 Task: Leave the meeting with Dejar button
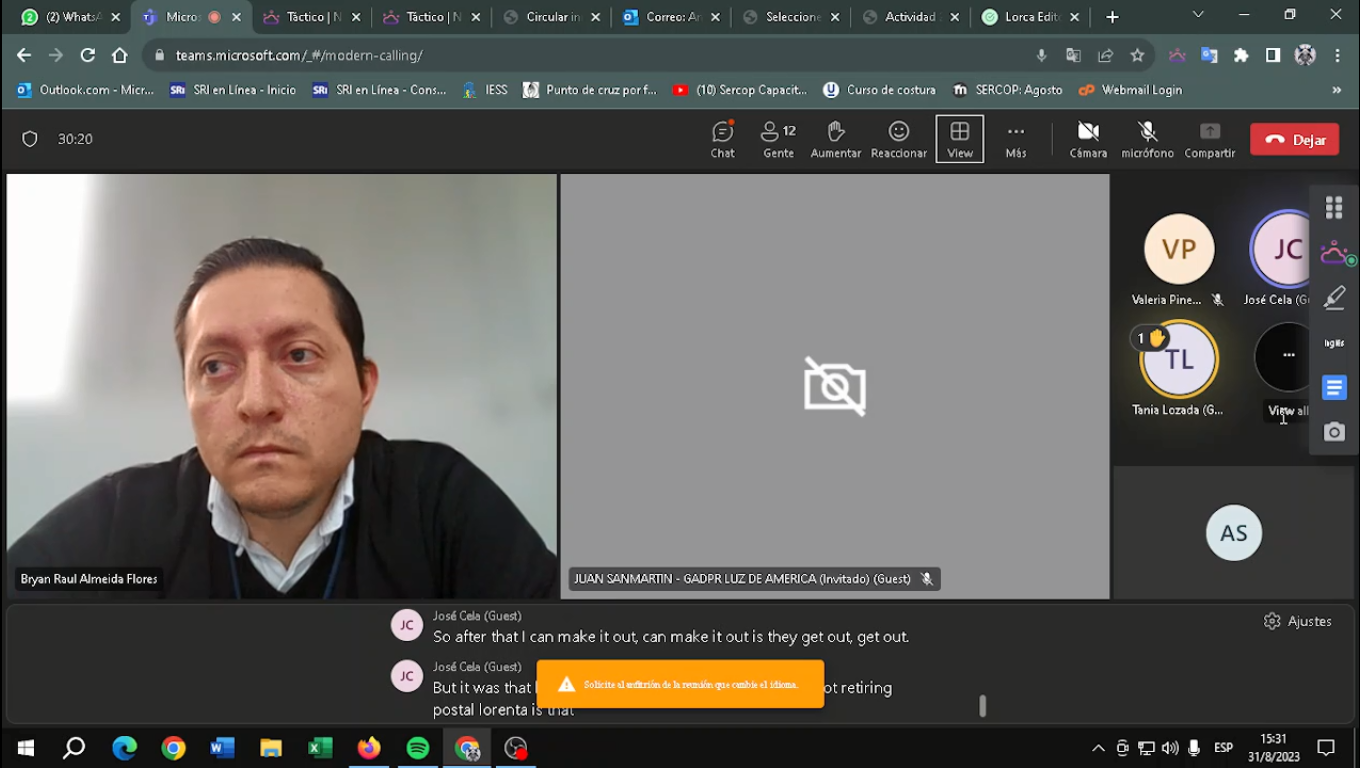click(1294, 140)
